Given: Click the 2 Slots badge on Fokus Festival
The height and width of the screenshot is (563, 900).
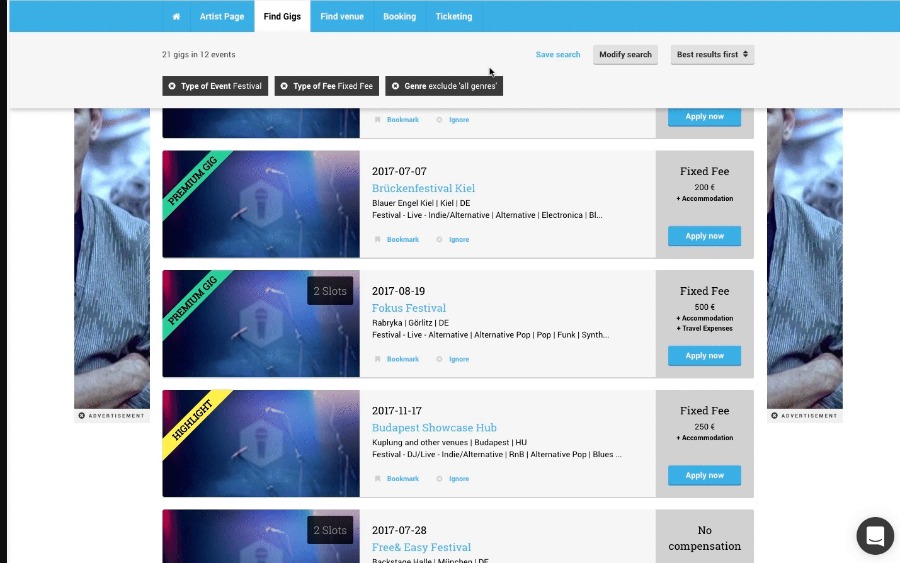Looking at the screenshot, I should (330, 291).
